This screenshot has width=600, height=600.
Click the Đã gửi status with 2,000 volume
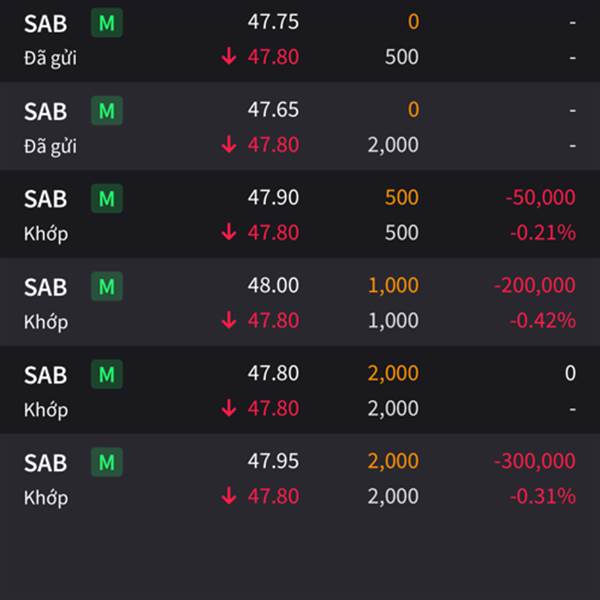[50, 146]
